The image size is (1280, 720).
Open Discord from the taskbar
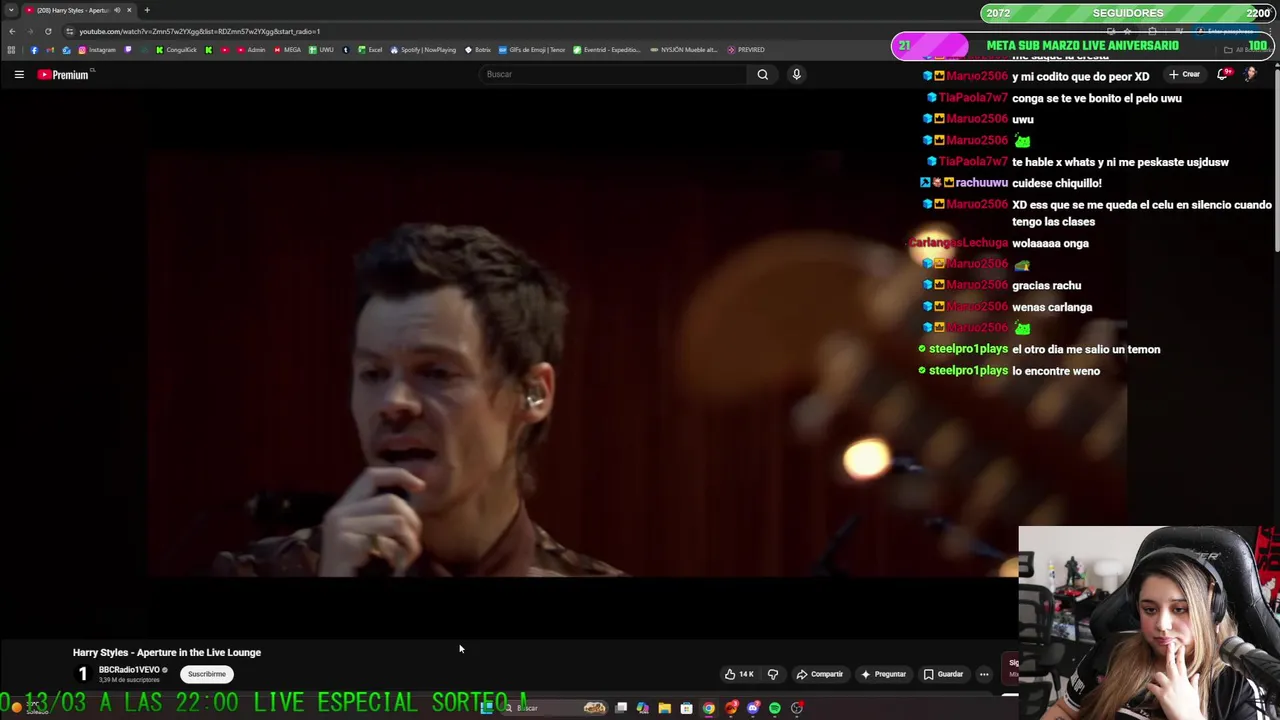753,708
